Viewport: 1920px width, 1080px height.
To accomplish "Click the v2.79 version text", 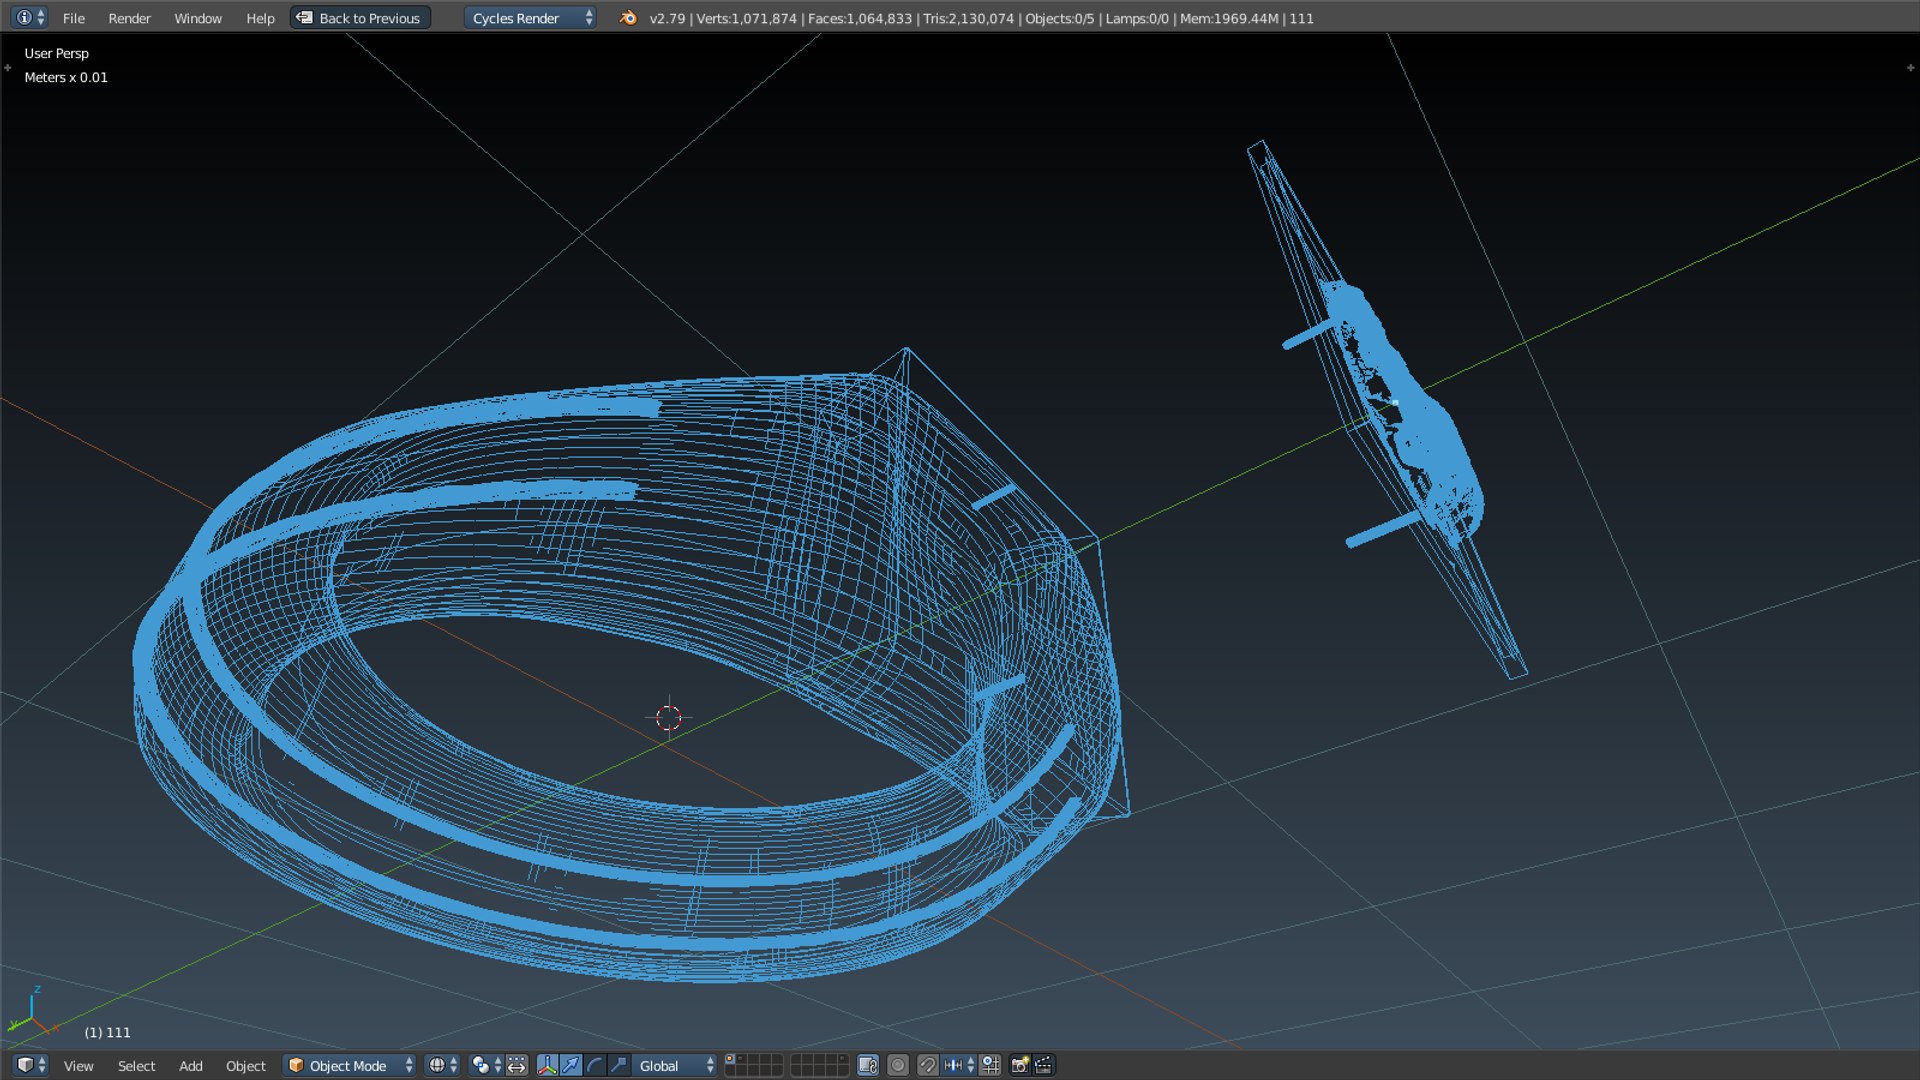I will click(667, 18).
